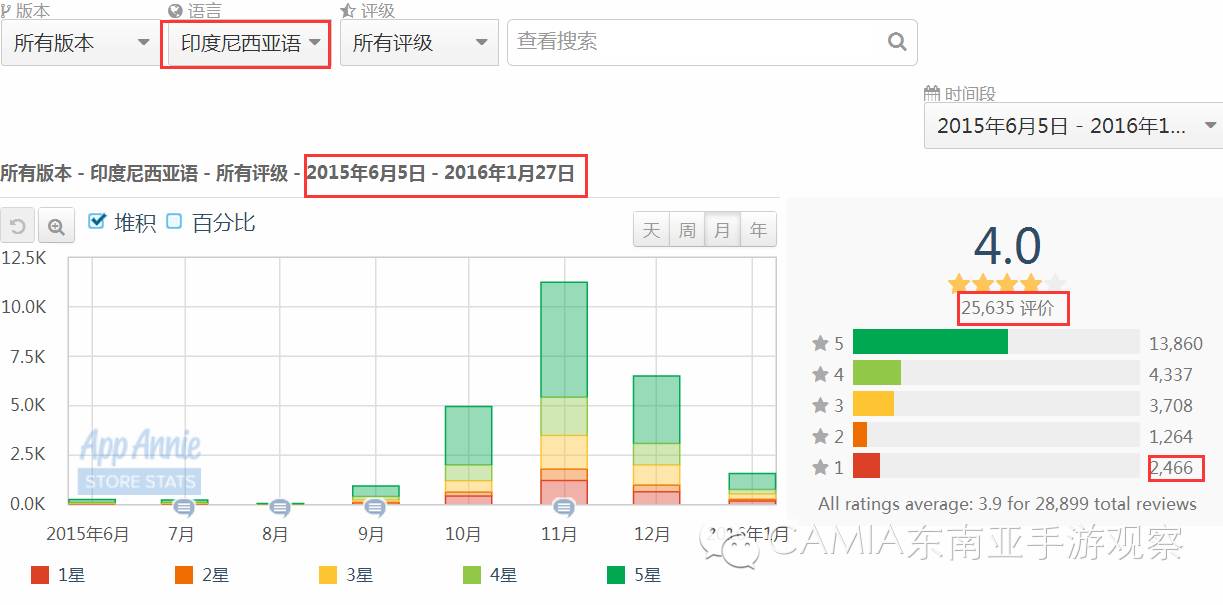Switch chart granularity to 年

(759, 230)
